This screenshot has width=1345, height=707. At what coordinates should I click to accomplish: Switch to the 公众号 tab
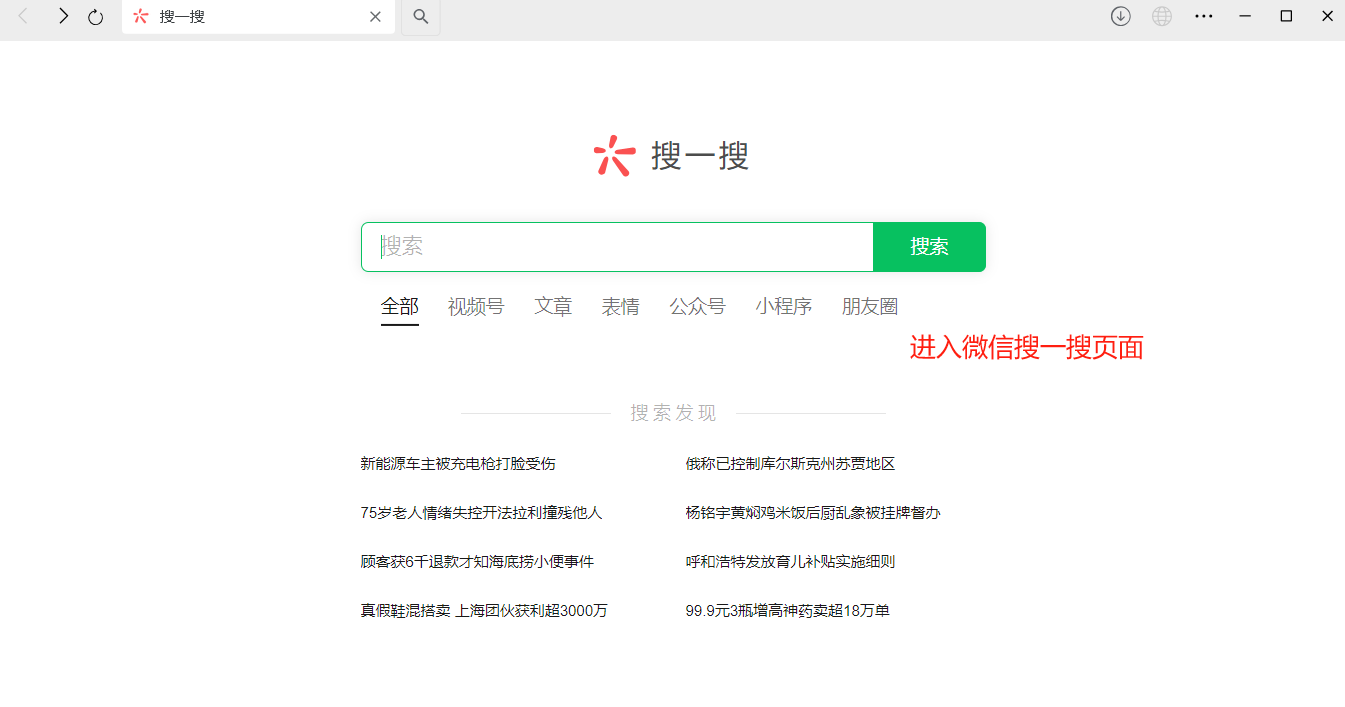pos(698,307)
